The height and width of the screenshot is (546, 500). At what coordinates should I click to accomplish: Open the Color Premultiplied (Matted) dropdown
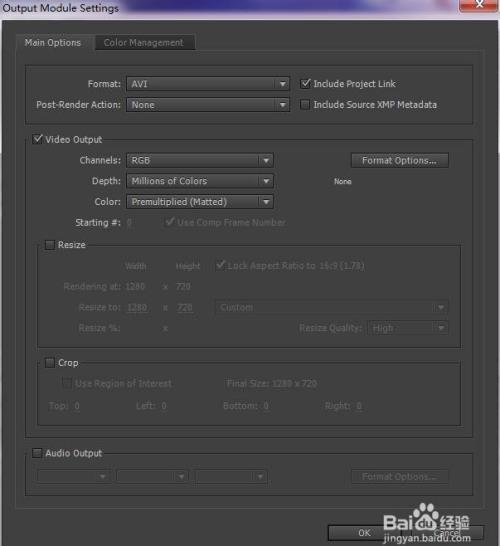(200, 202)
